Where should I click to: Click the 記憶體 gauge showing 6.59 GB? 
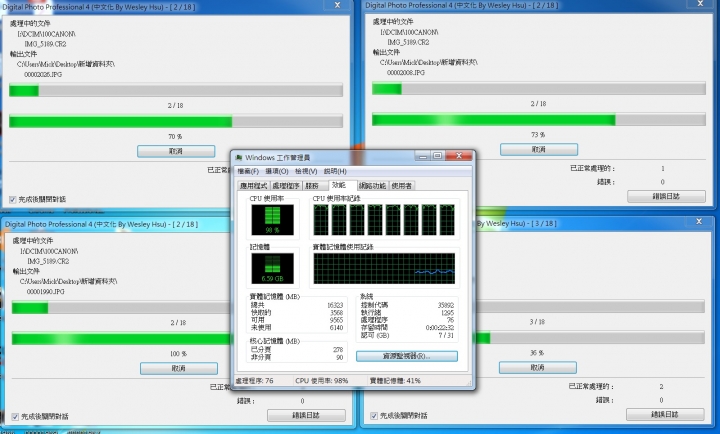point(272,269)
